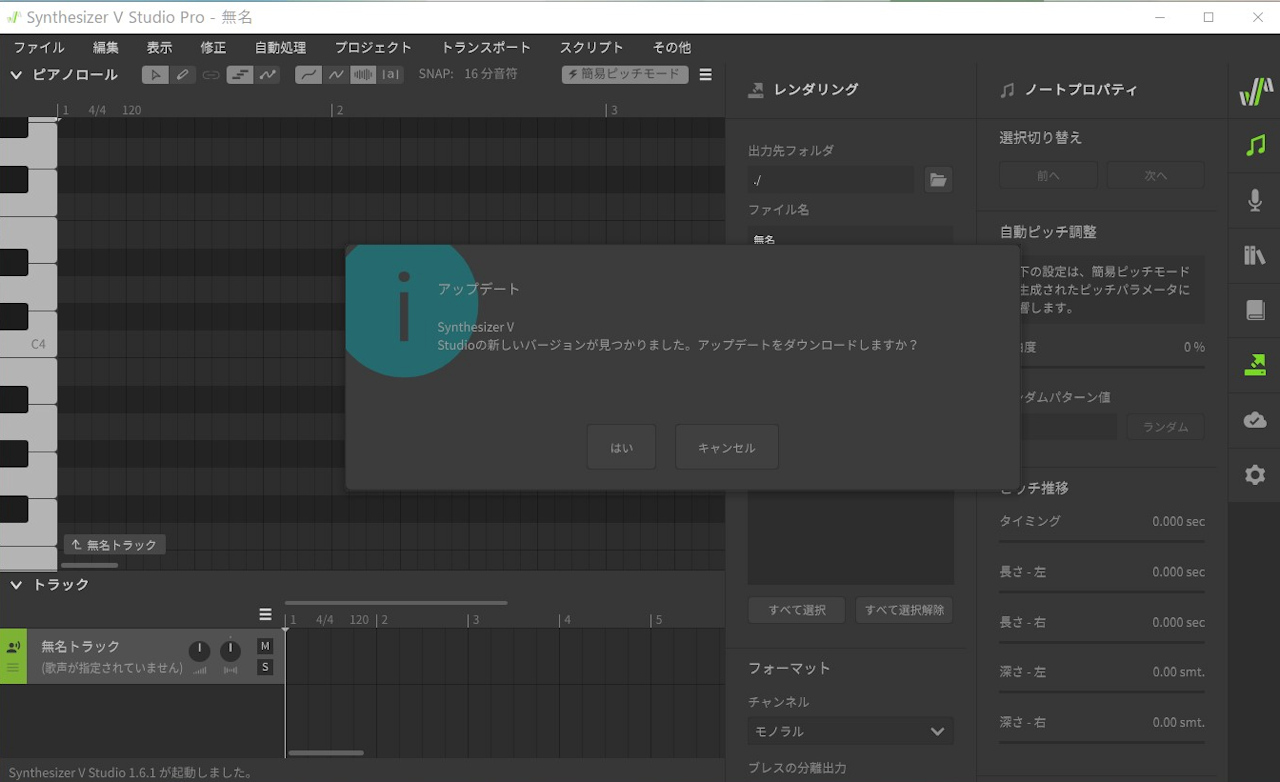This screenshot has width=1280, height=782.
Task: Adjust the タイミング slider
Action: [1102, 541]
